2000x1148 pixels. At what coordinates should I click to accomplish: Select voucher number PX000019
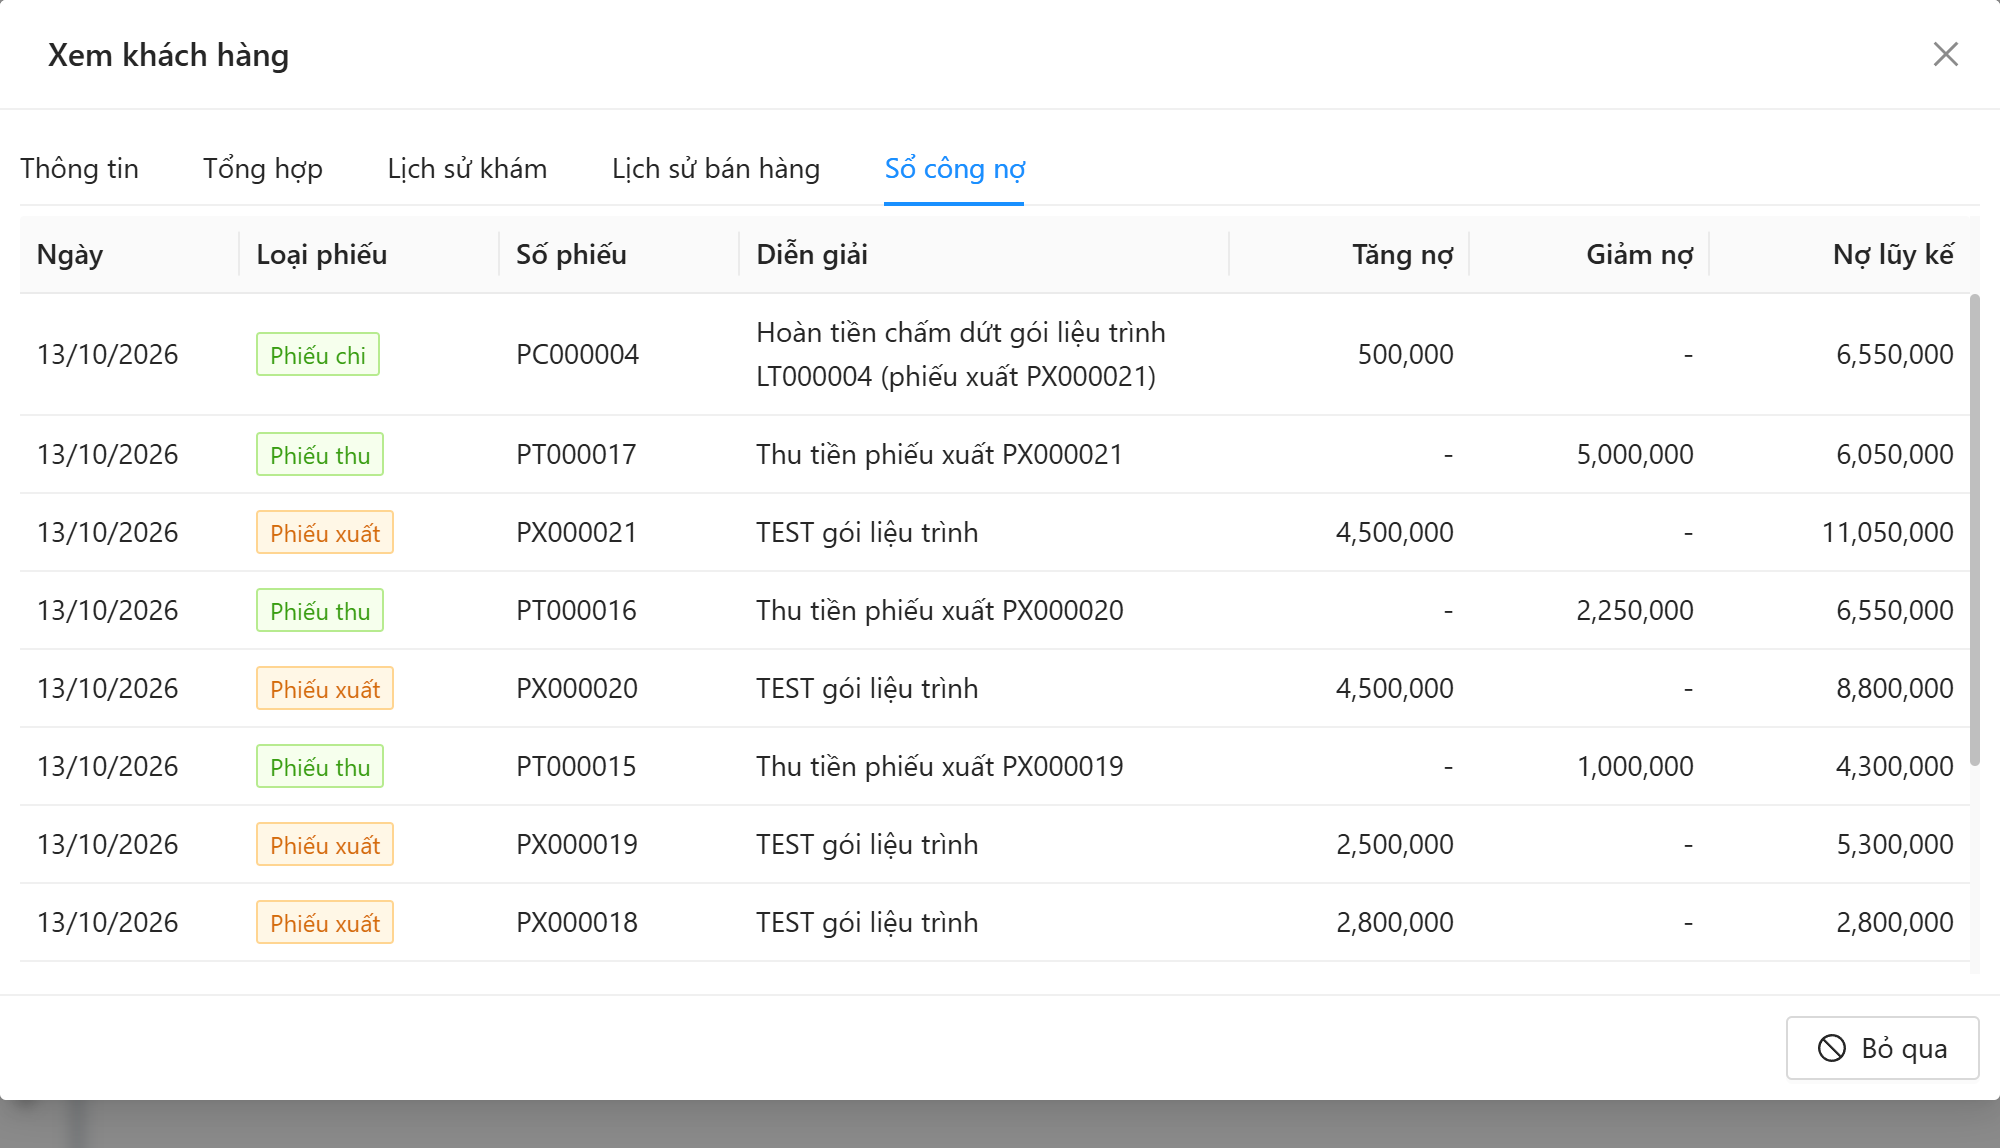577,845
